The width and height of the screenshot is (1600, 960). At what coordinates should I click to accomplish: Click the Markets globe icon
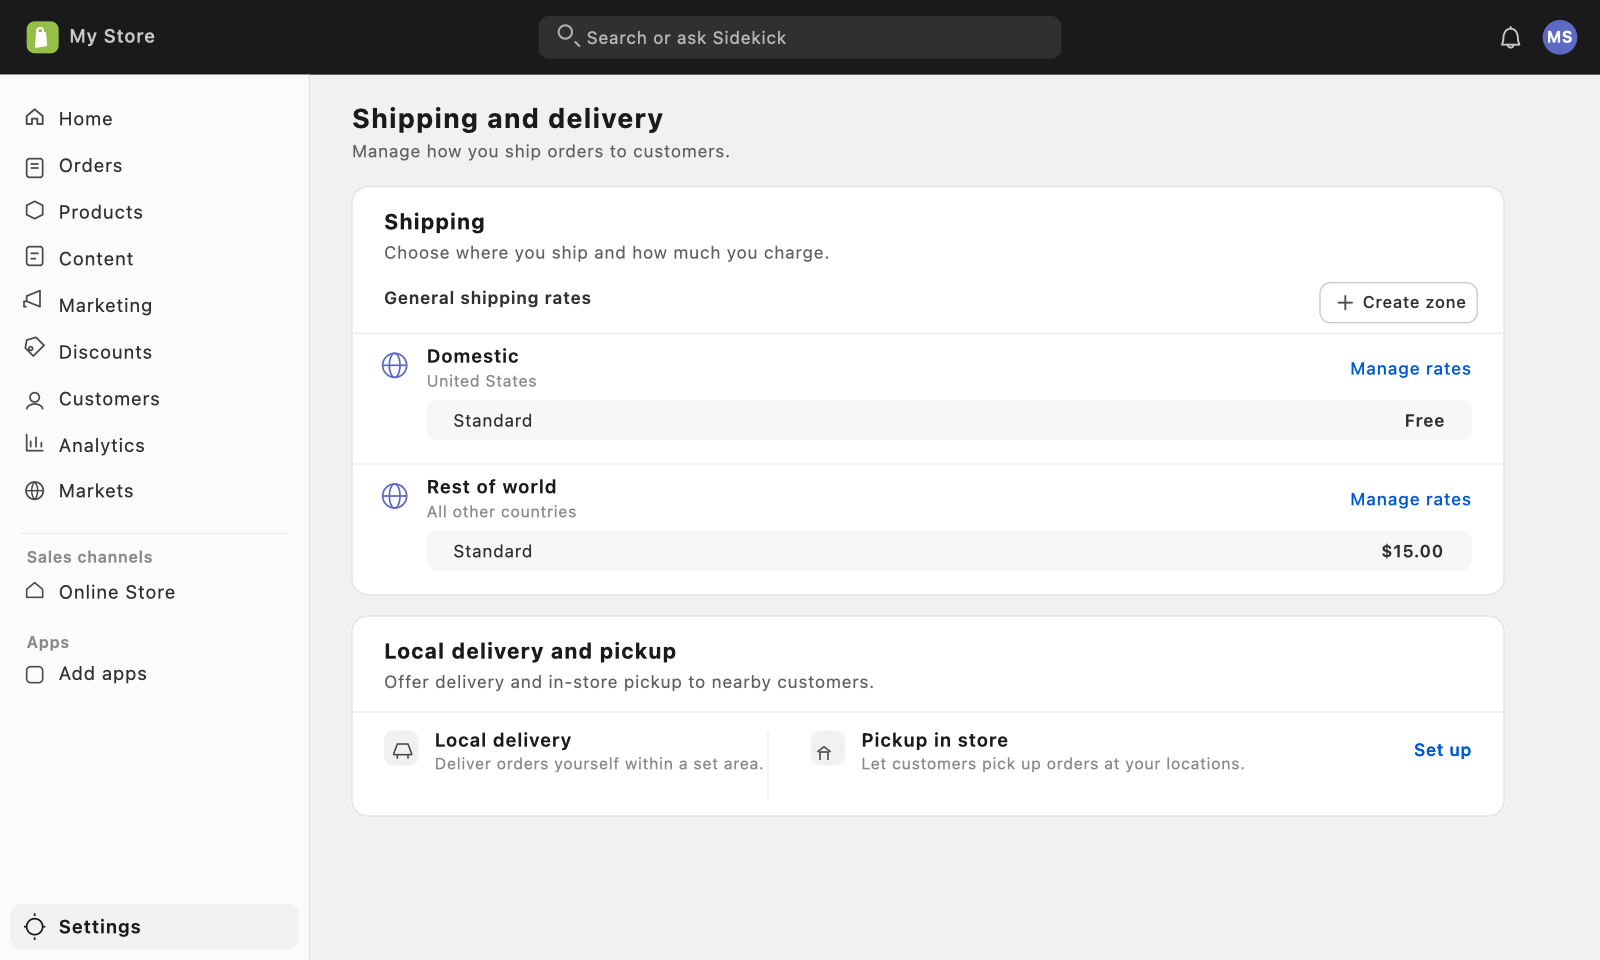click(35, 491)
